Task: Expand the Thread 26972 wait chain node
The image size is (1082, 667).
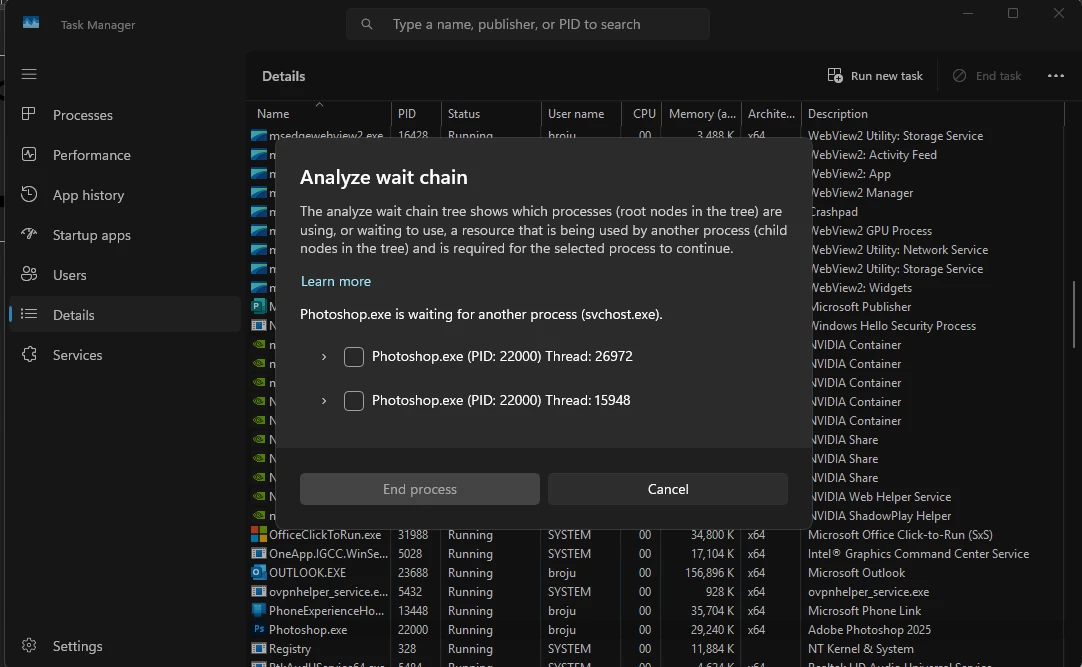Action: point(324,357)
